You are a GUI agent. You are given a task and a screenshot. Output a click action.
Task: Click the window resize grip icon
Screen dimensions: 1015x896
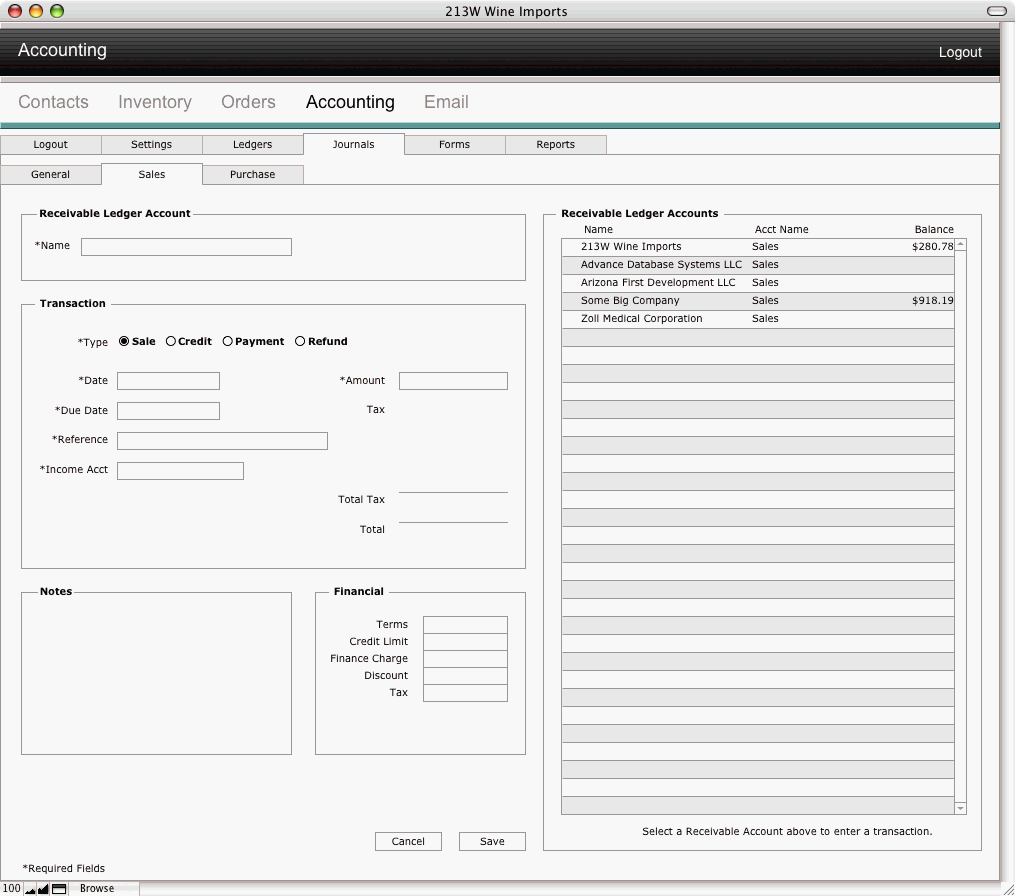(x=1008, y=890)
